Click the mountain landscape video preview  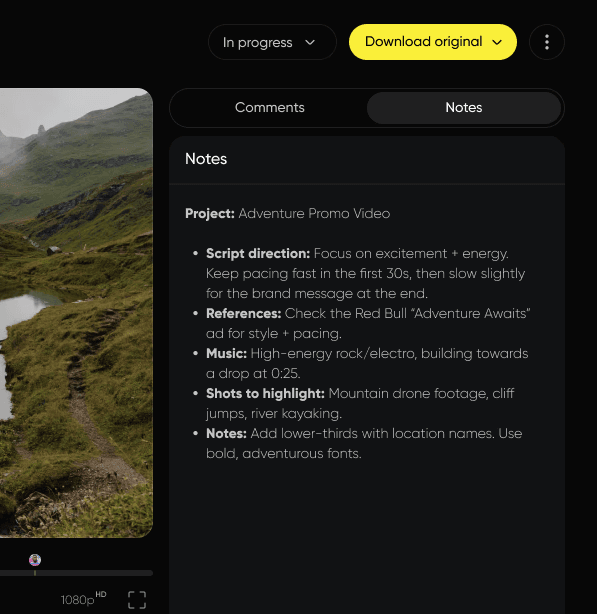(76, 312)
